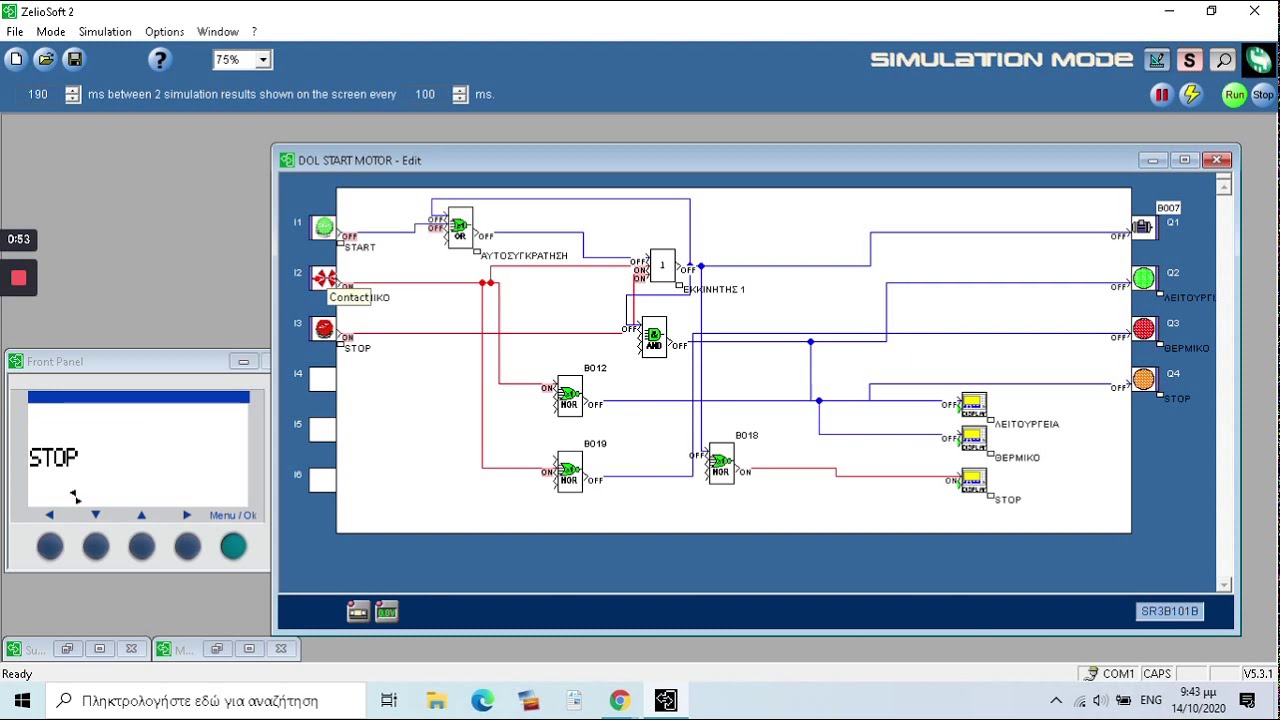
Task: Select the STOP display block
Action: click(973, 481)
